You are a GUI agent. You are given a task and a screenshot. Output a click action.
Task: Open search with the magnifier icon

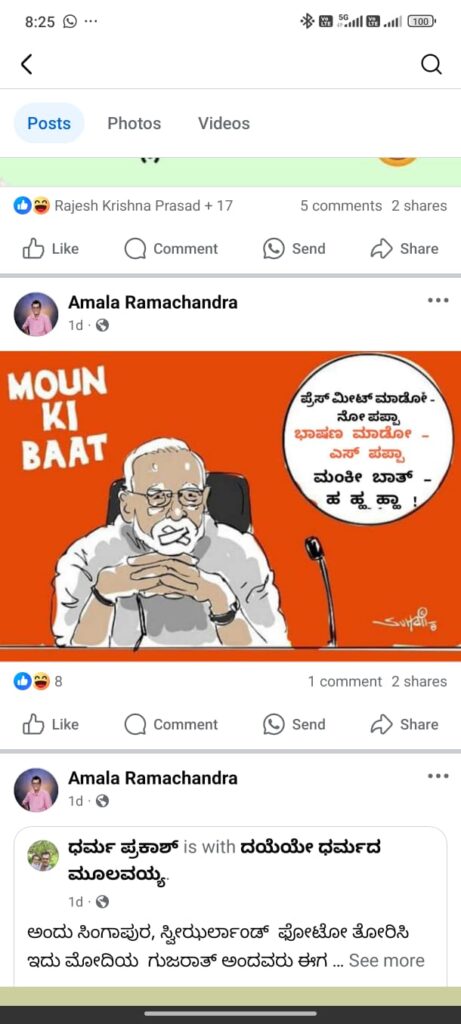click(431, 64)
